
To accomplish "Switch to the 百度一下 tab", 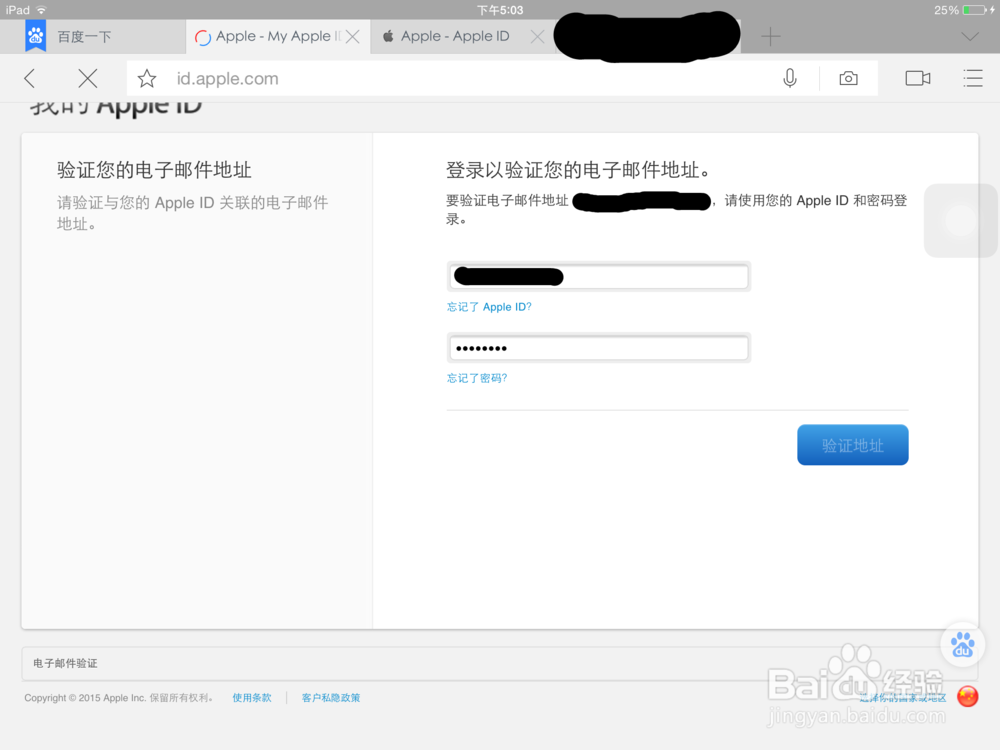I will [x=93, y=36].
